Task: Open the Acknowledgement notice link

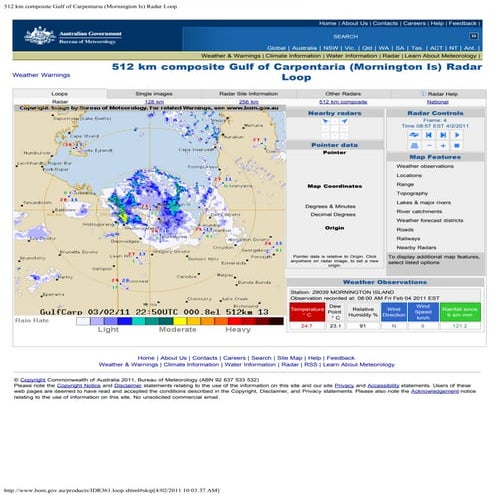Action: pos(435,391)
